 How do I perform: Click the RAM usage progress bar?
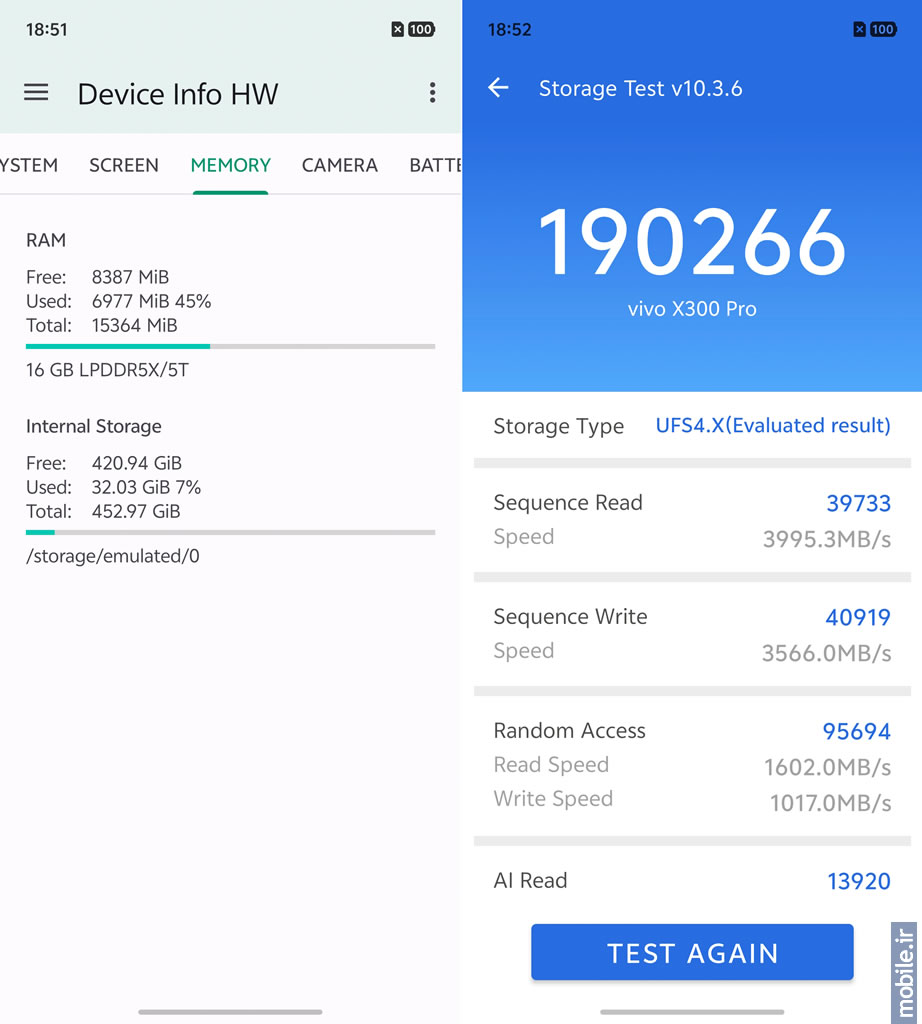[x=230, y=347]
